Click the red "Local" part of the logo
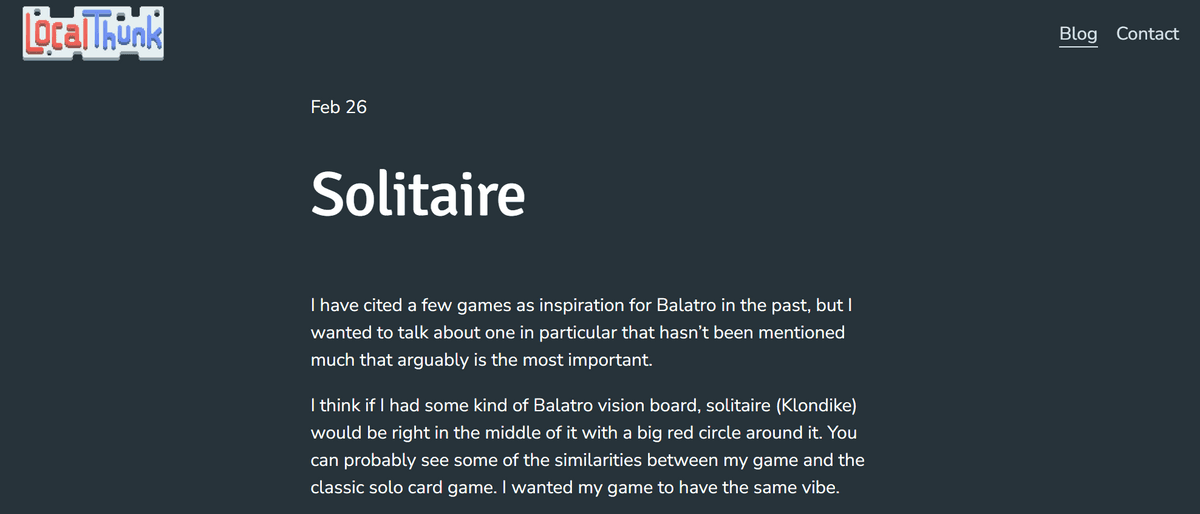Image resolution: width=1200 pixels, height=514 pixels. [x=58, y=34]
